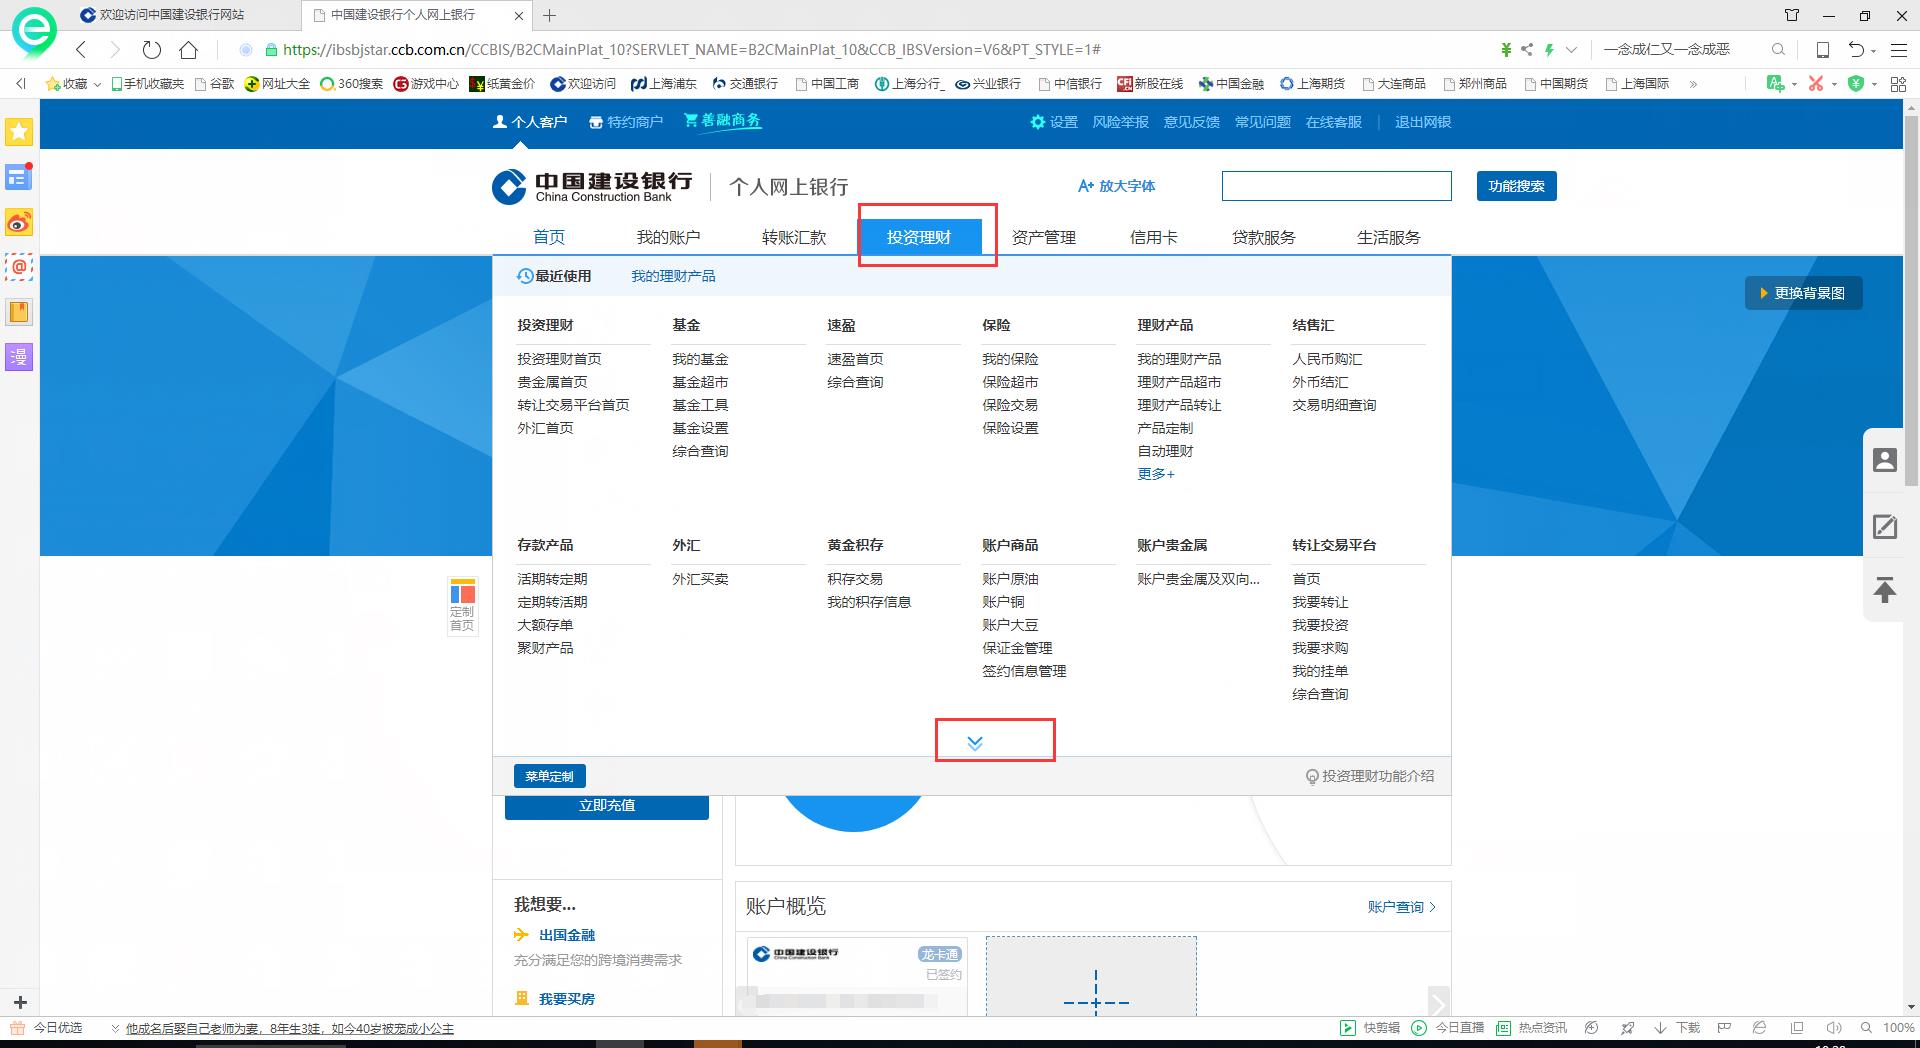
Task: Open 积存交易 link
Action: click(x=855, y=579)
